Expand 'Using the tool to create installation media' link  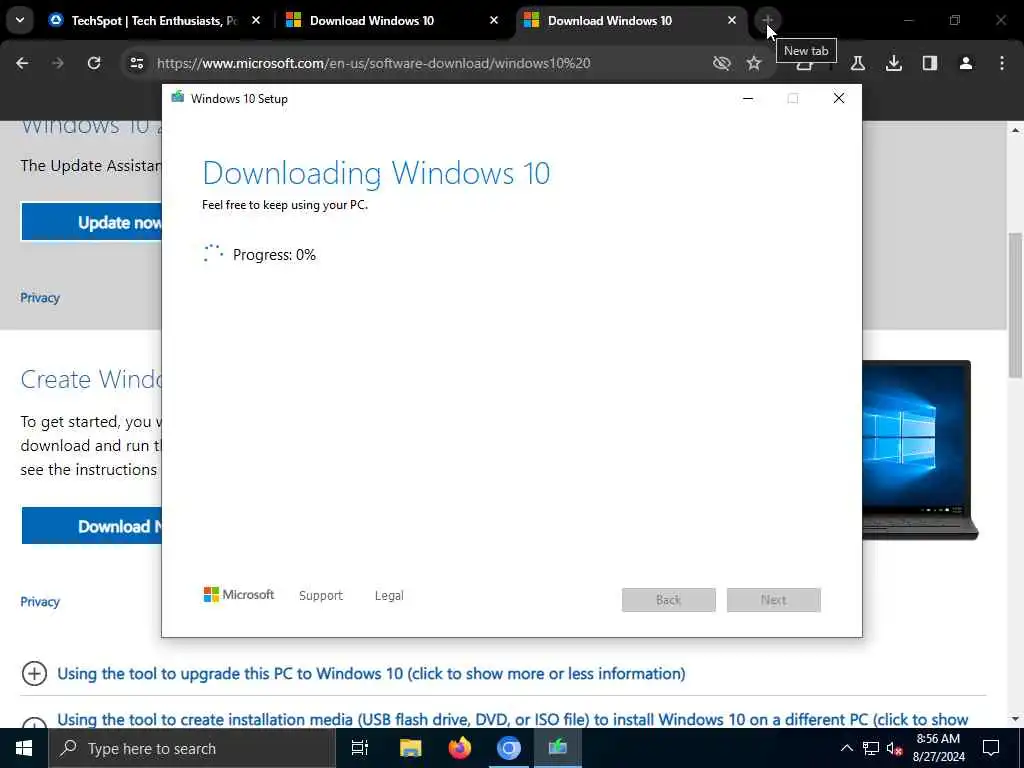click(513, 719)
